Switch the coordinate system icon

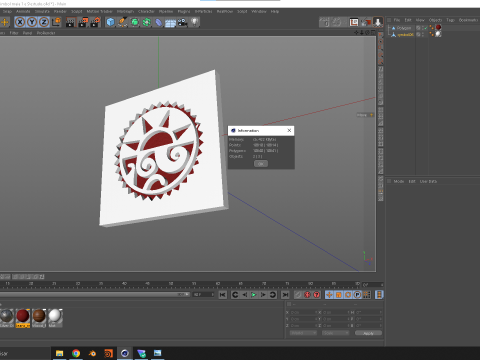[x=56, y=22]
